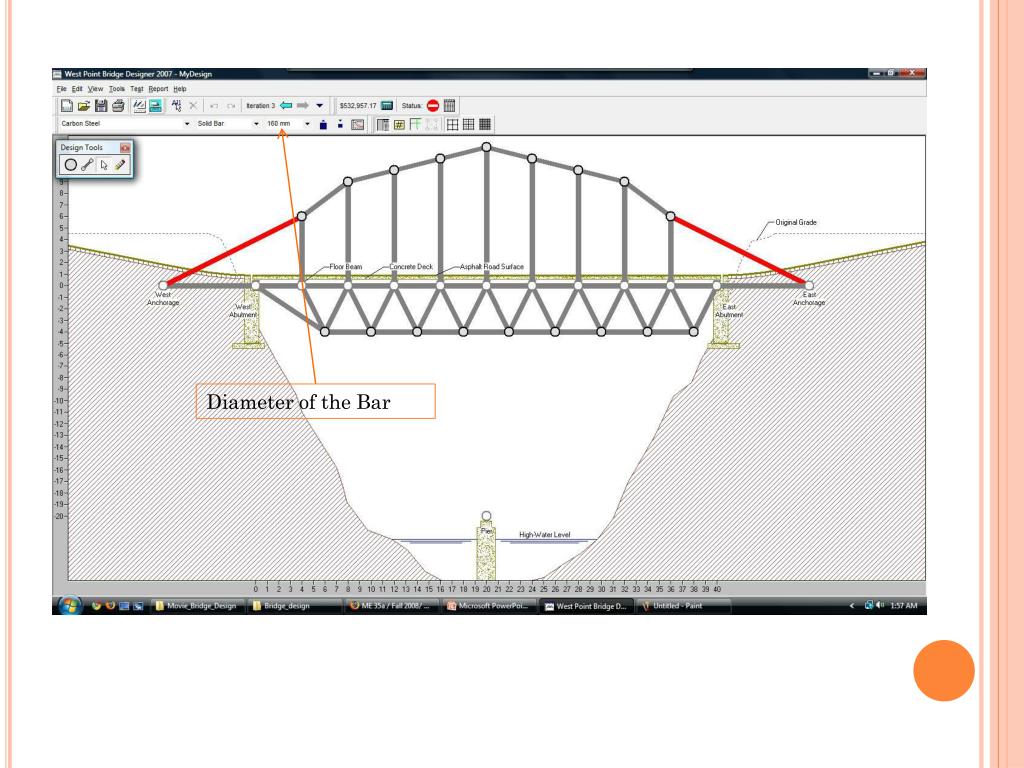Open cost calculation report icon
1024x768 pixels.
(x=387, y=106)
